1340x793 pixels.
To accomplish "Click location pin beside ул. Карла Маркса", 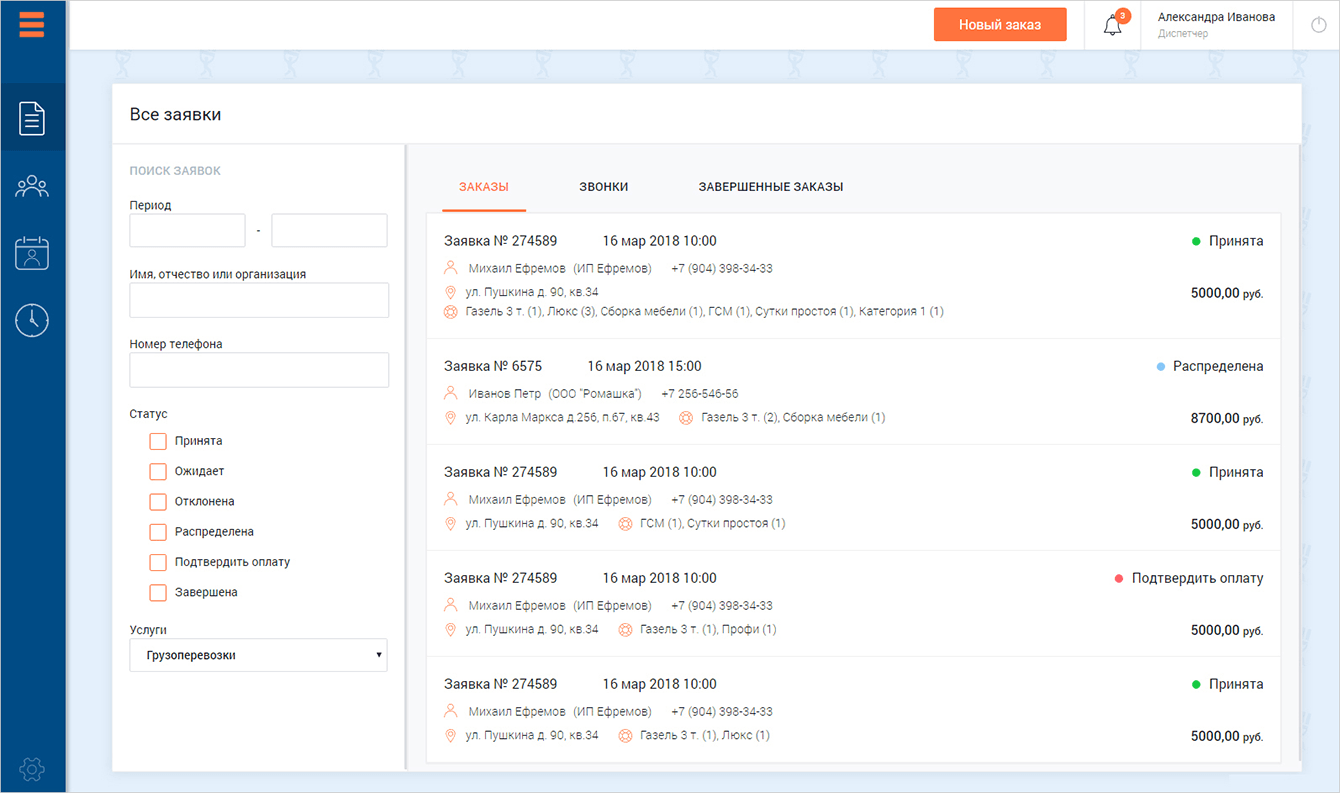I will tap(450, 417).
